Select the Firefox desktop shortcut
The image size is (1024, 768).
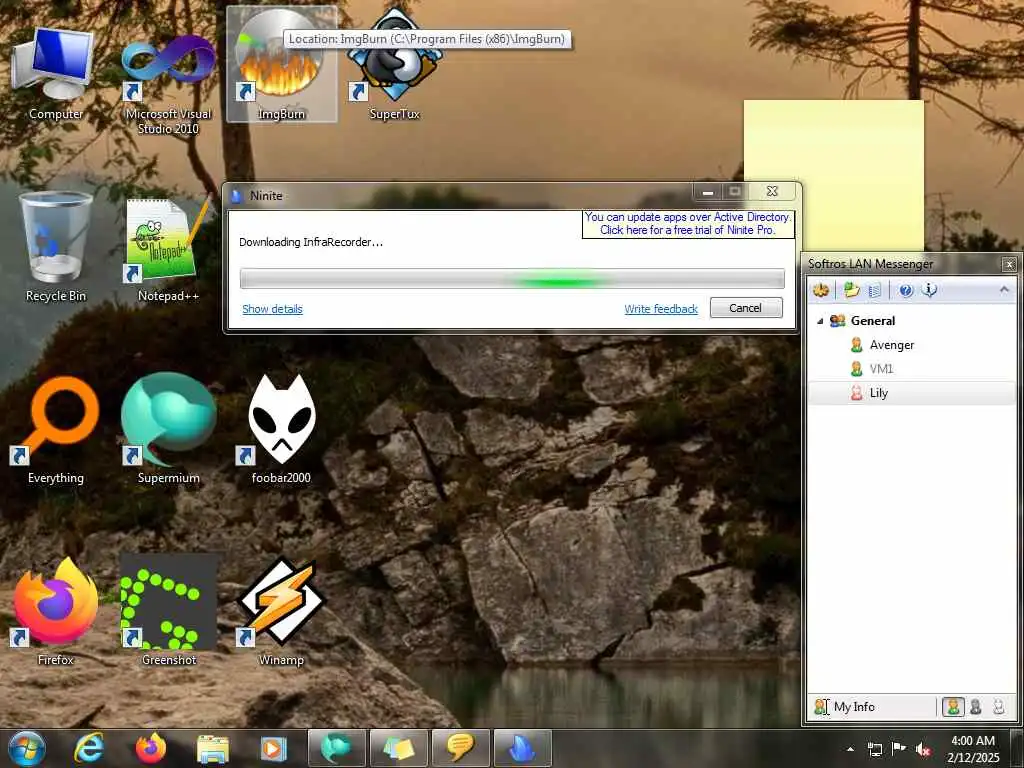[x=56, y=611]
